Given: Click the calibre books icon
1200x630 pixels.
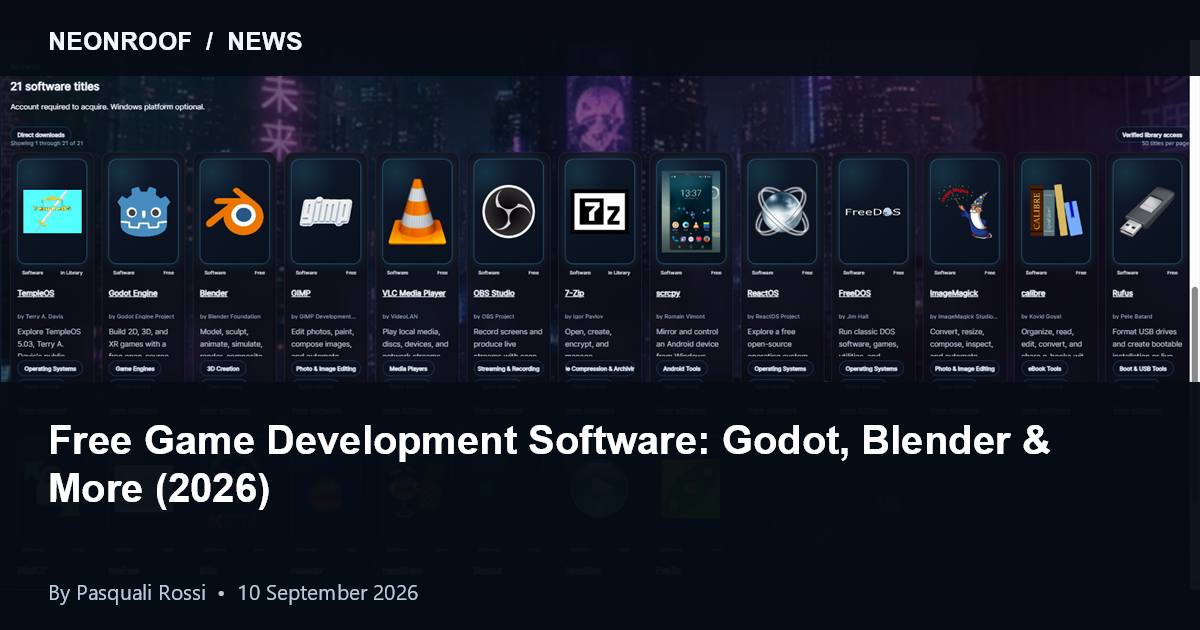Looking at the screenshot, I should click(1056, 211).
